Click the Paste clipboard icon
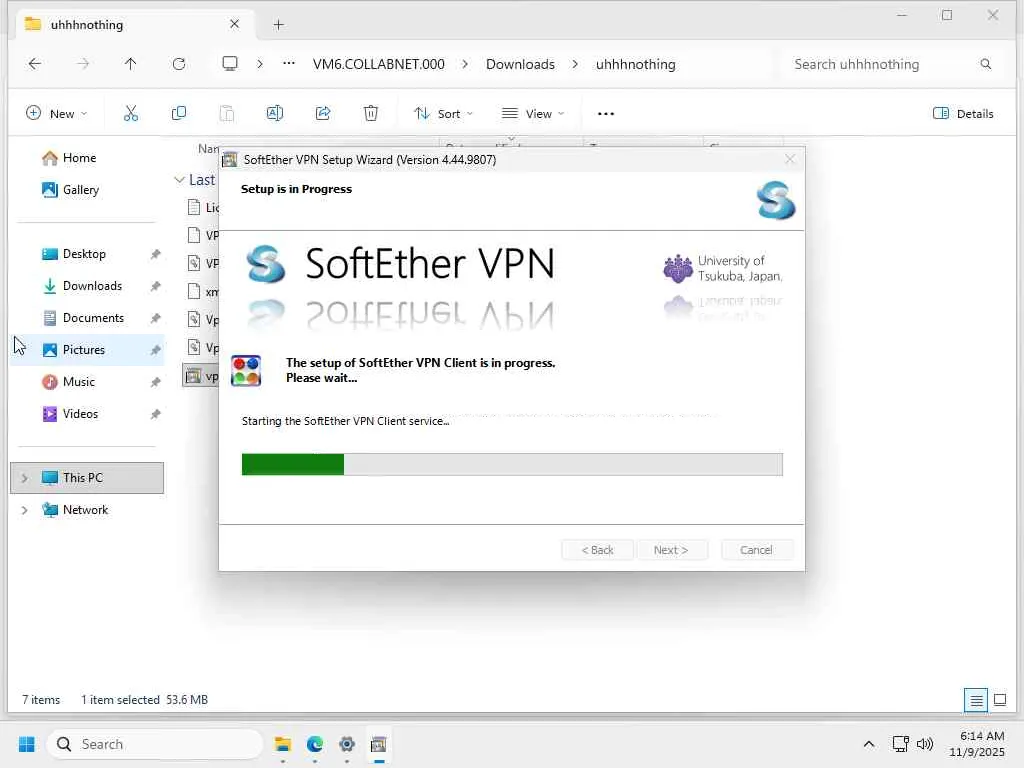This screenshot has width=1024, height=768. pyautogui.click(x=227, y=114)
